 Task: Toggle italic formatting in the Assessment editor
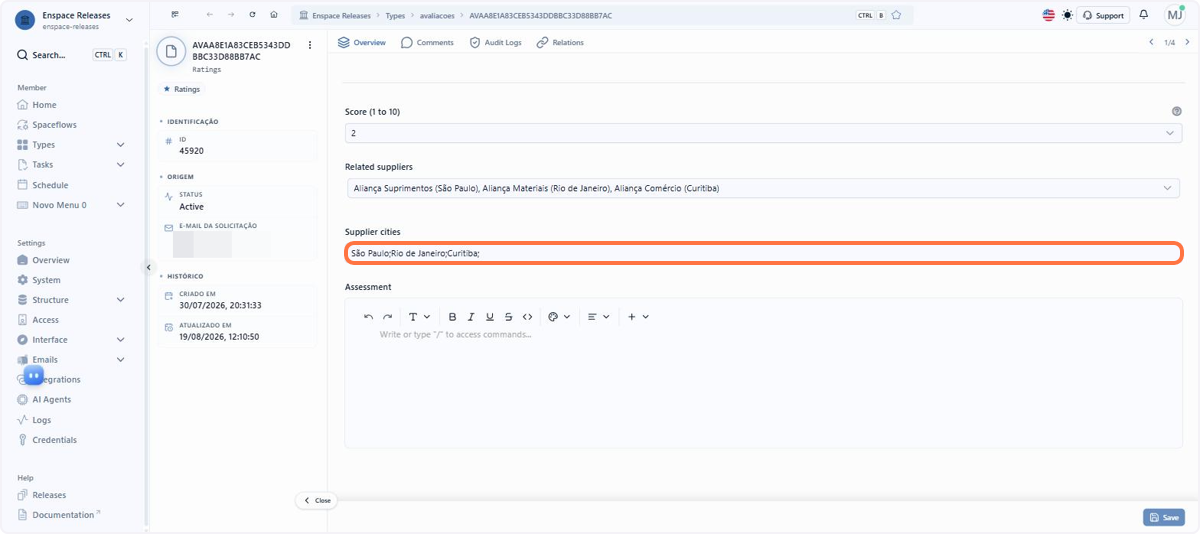[471, 316]
